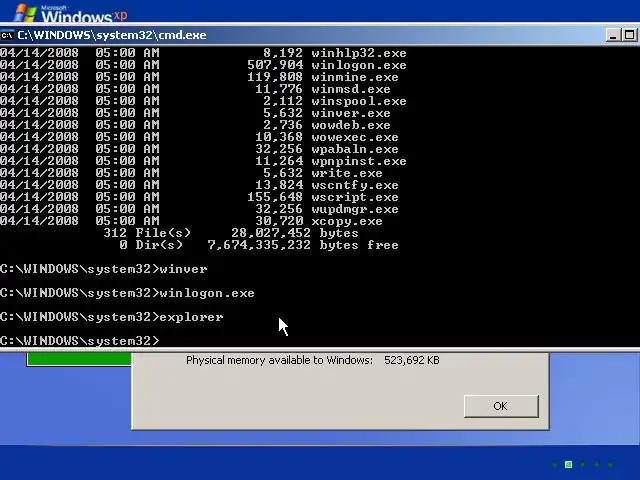The image size is (640, 480).
Task: Select the wupdmgr.exe listing entry
Action: (x=199, y=209)
